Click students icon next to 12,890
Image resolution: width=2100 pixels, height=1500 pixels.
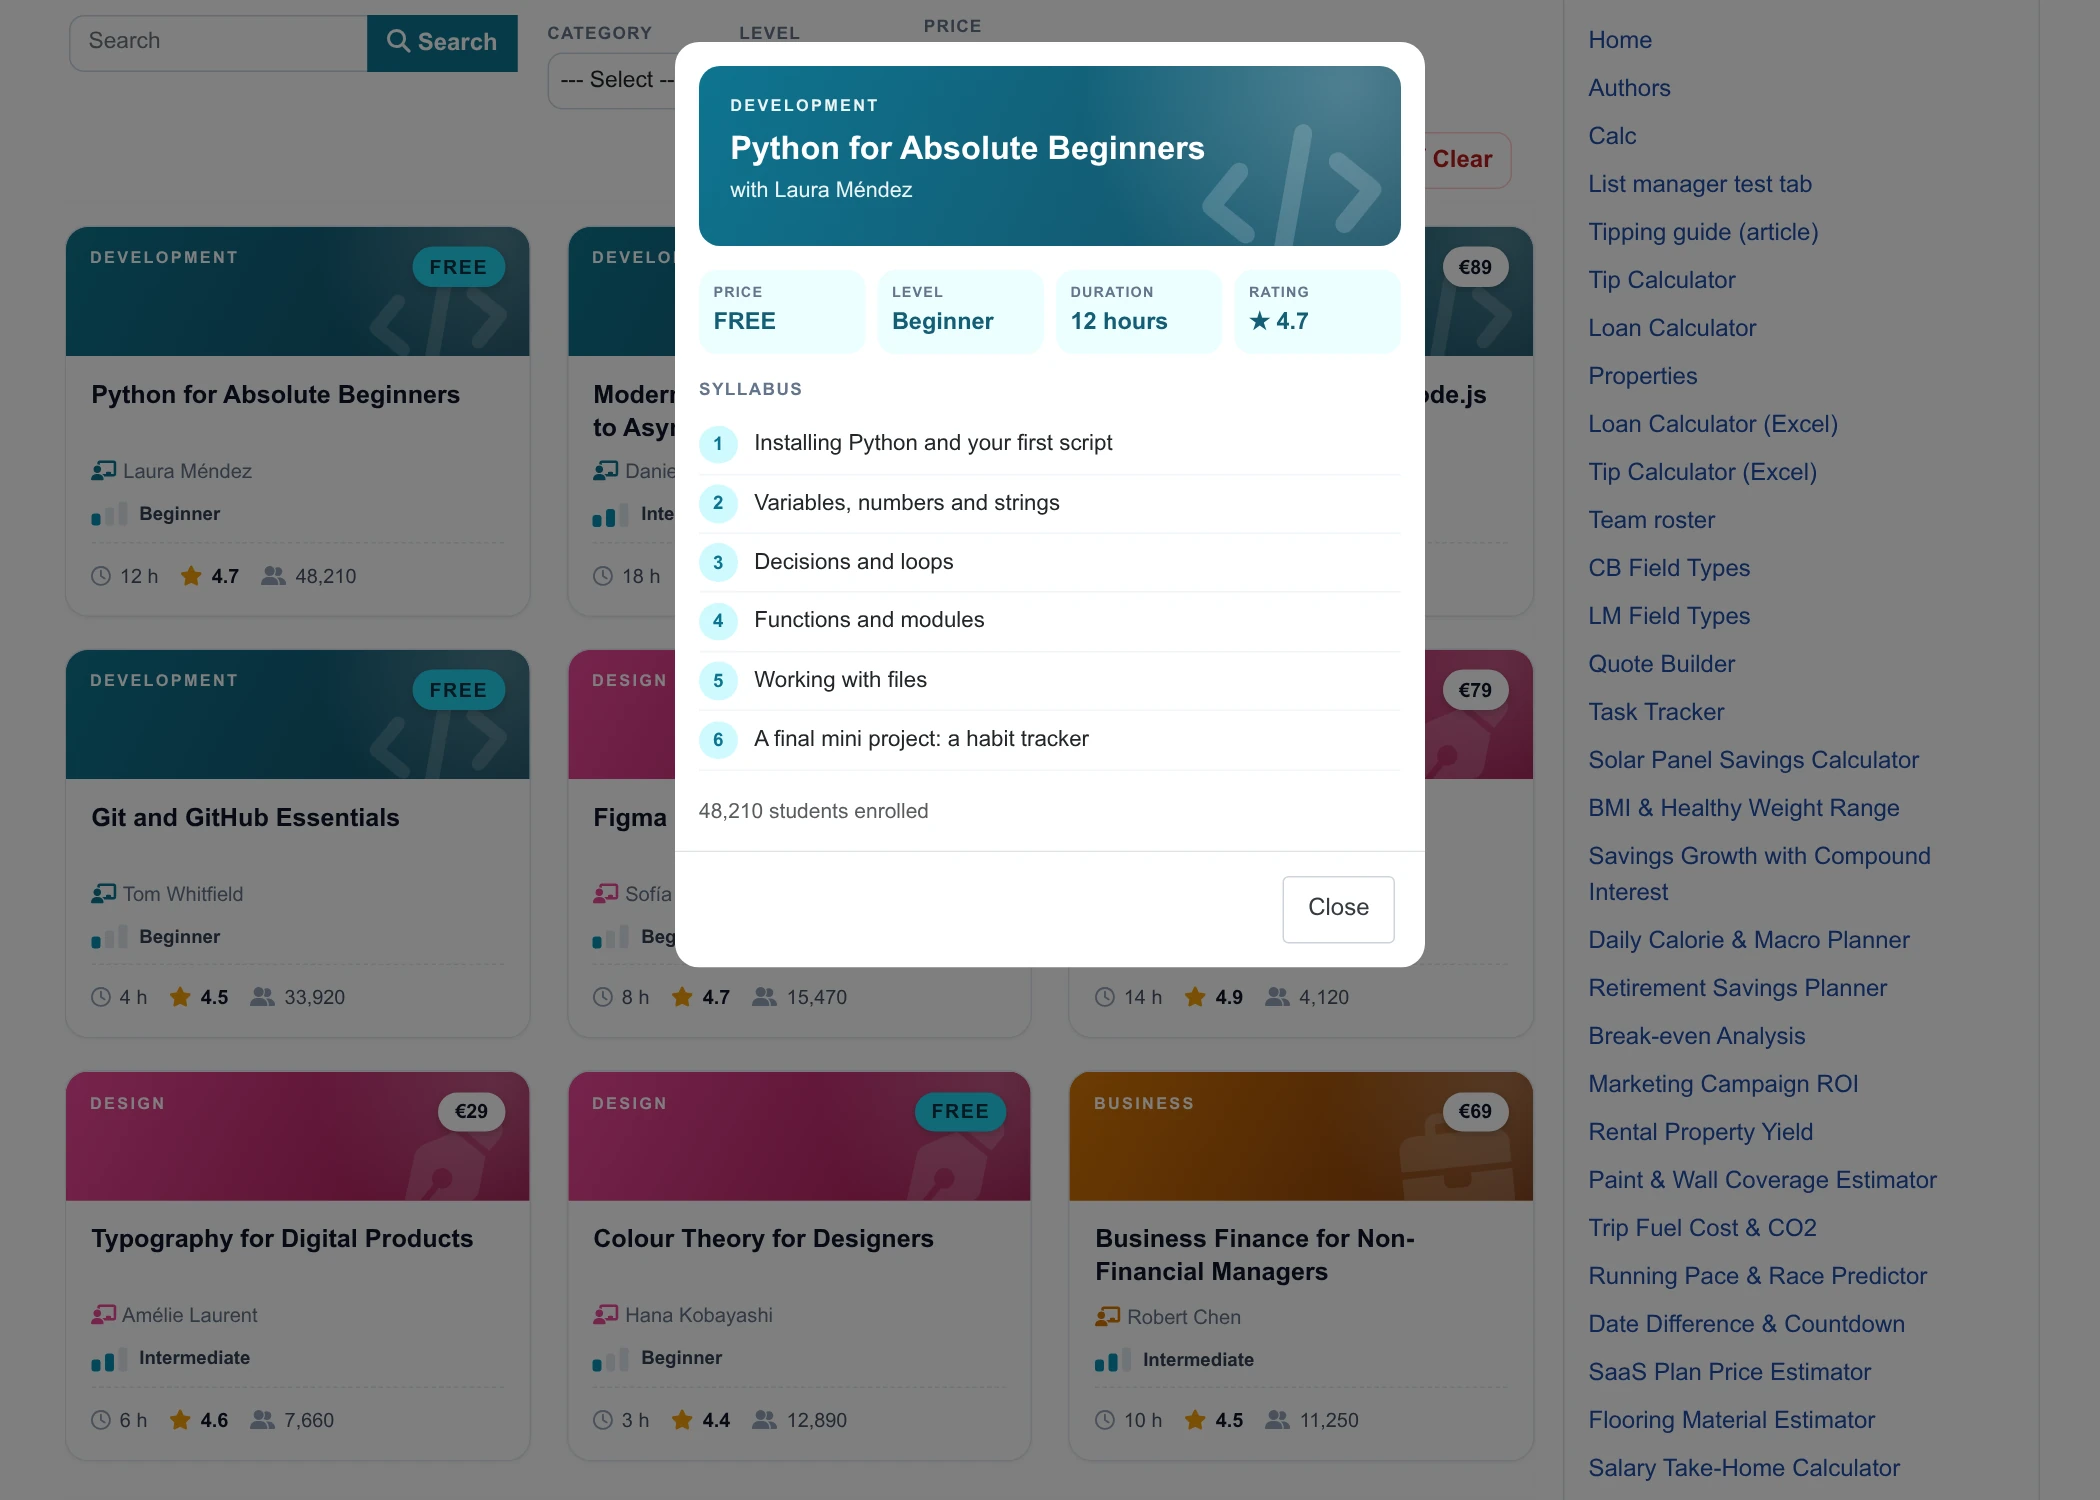764,1420
